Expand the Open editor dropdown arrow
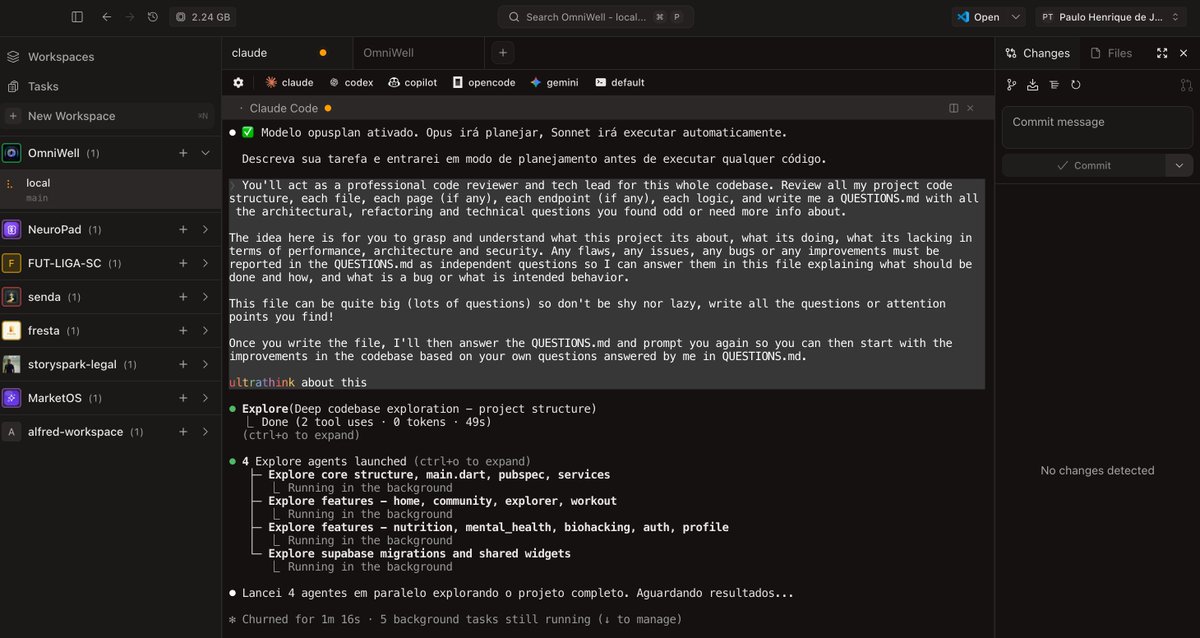 [1016, 17]
